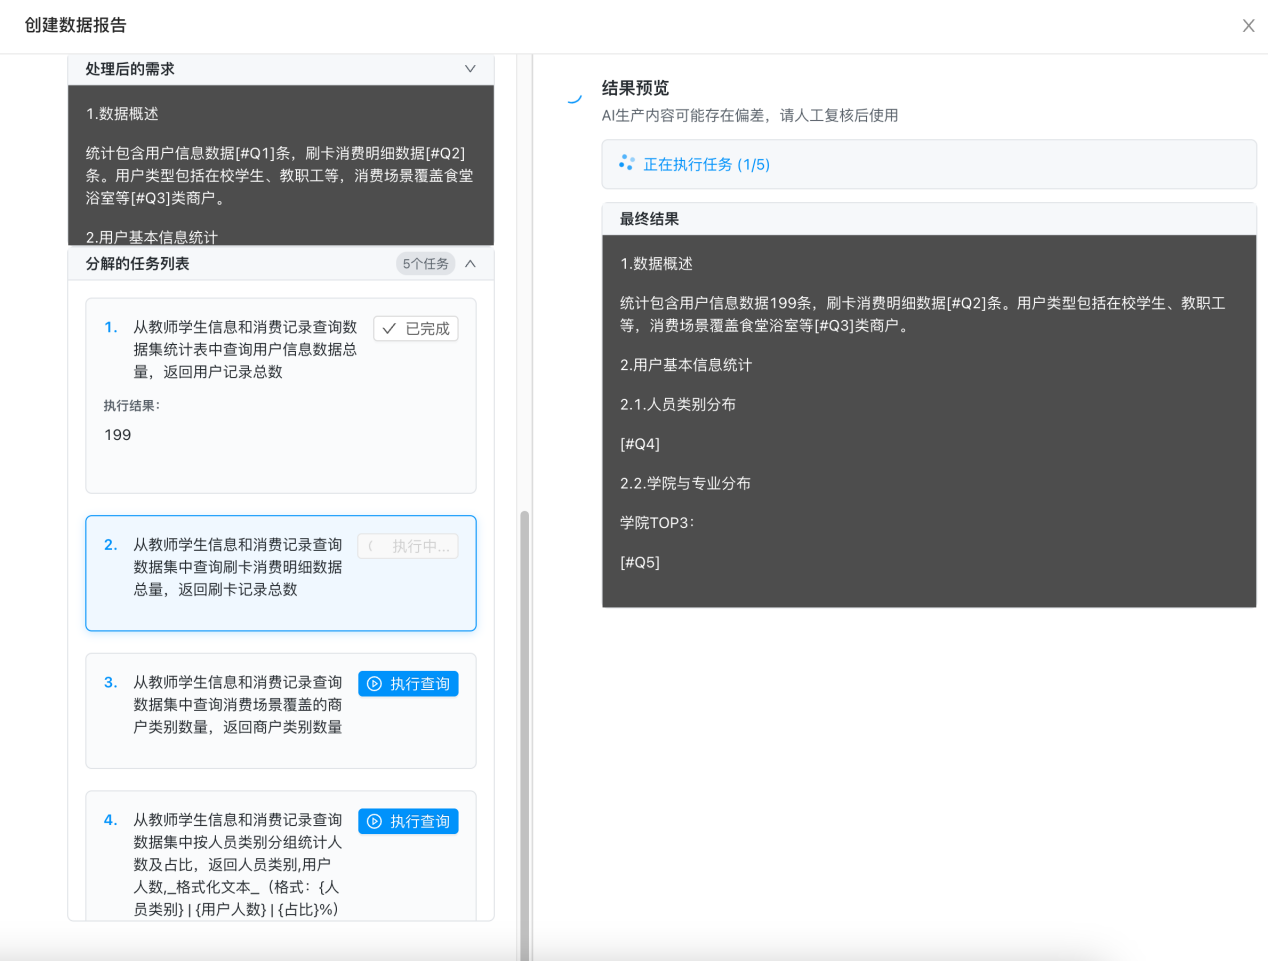Expand the 处理后的需求 section chevron
The image size is (1268, 961).
(x=470, y=69)
